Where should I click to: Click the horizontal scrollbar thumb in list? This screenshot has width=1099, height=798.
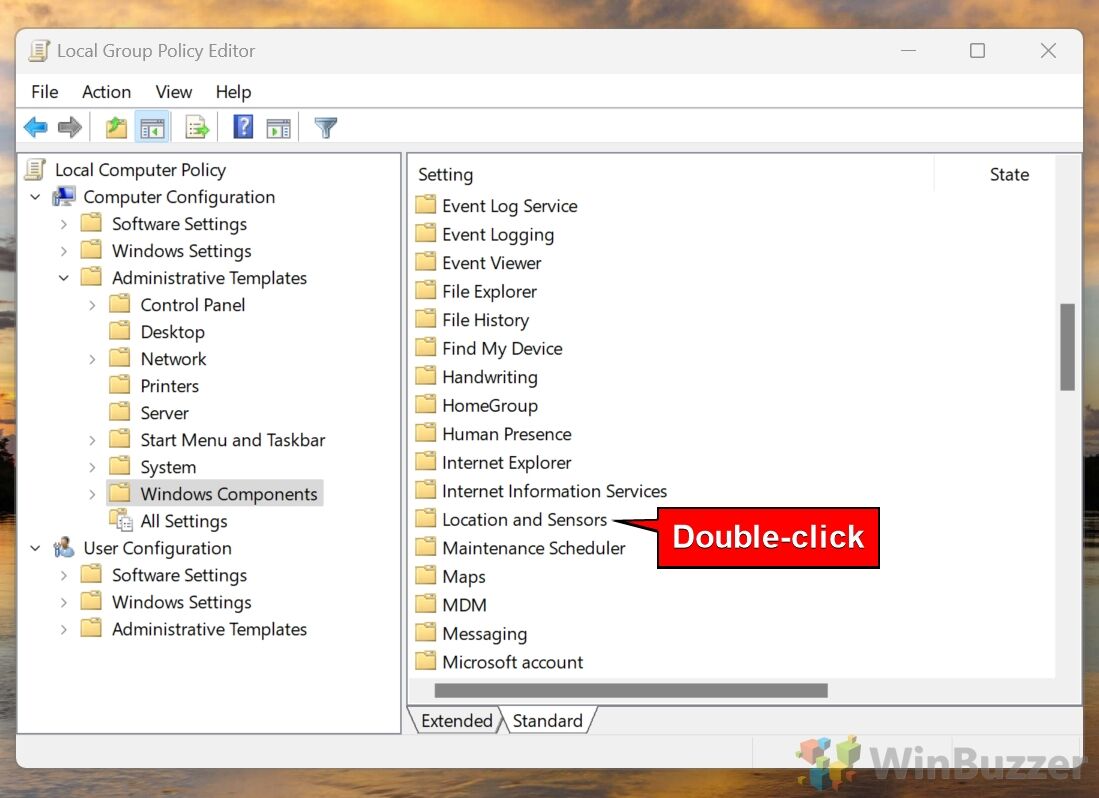pyautogui.click(x=630, y=690)
